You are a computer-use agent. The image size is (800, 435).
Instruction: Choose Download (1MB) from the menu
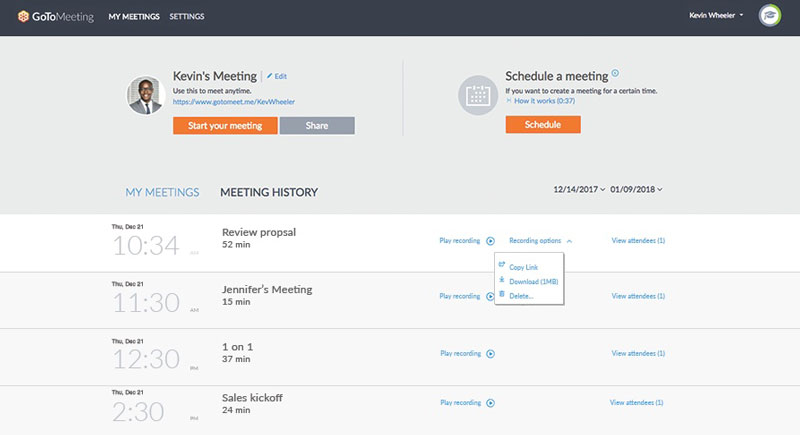(x=531, y=281)
